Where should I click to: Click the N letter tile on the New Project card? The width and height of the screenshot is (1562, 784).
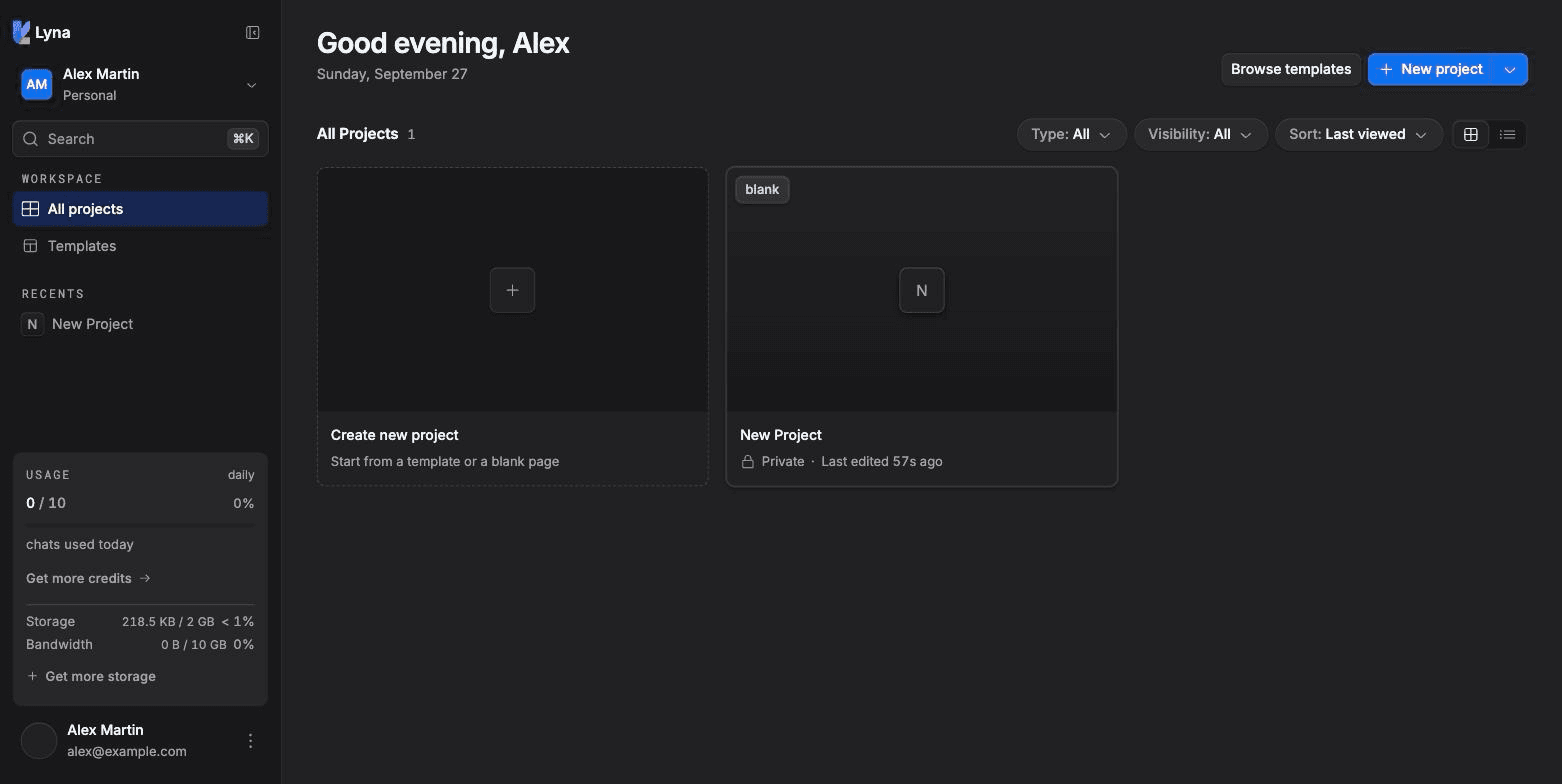[x=921, y=290]
